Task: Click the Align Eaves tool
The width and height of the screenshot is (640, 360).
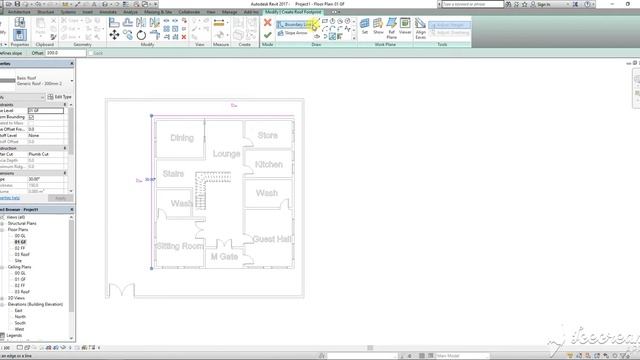Action: [x=420, y=28]
